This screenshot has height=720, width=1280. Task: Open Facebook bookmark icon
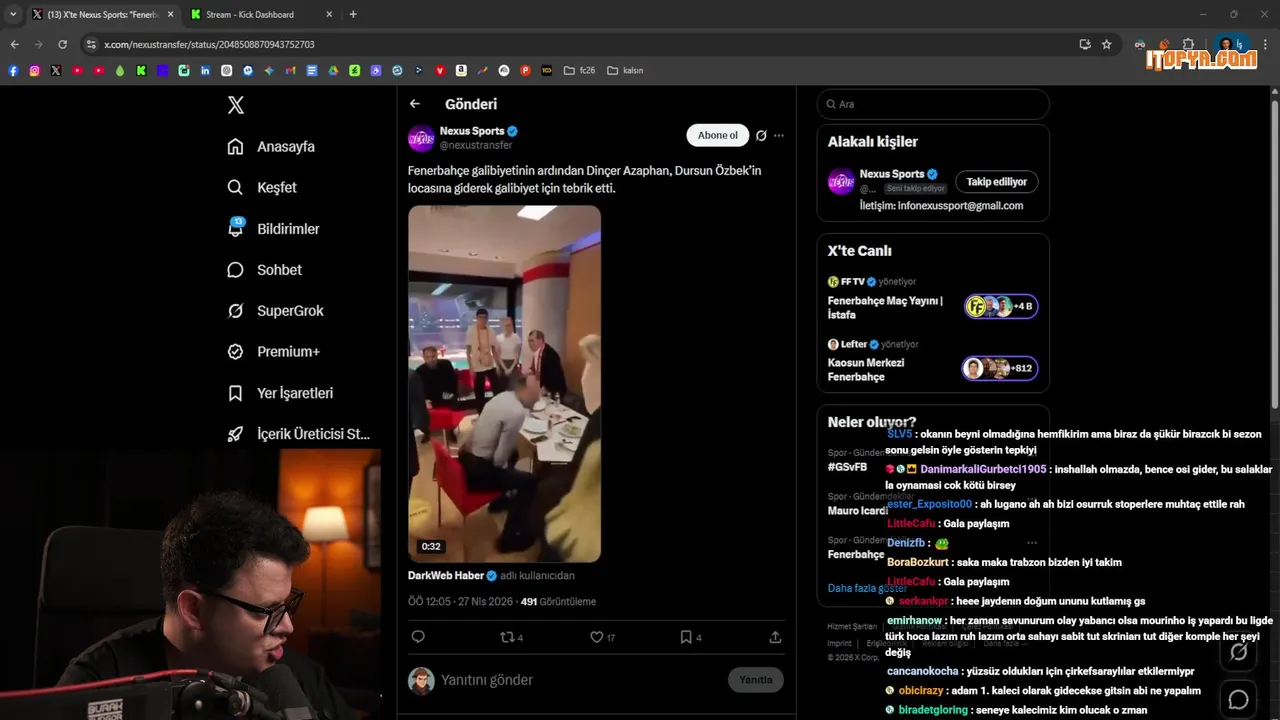pos(13,70)
